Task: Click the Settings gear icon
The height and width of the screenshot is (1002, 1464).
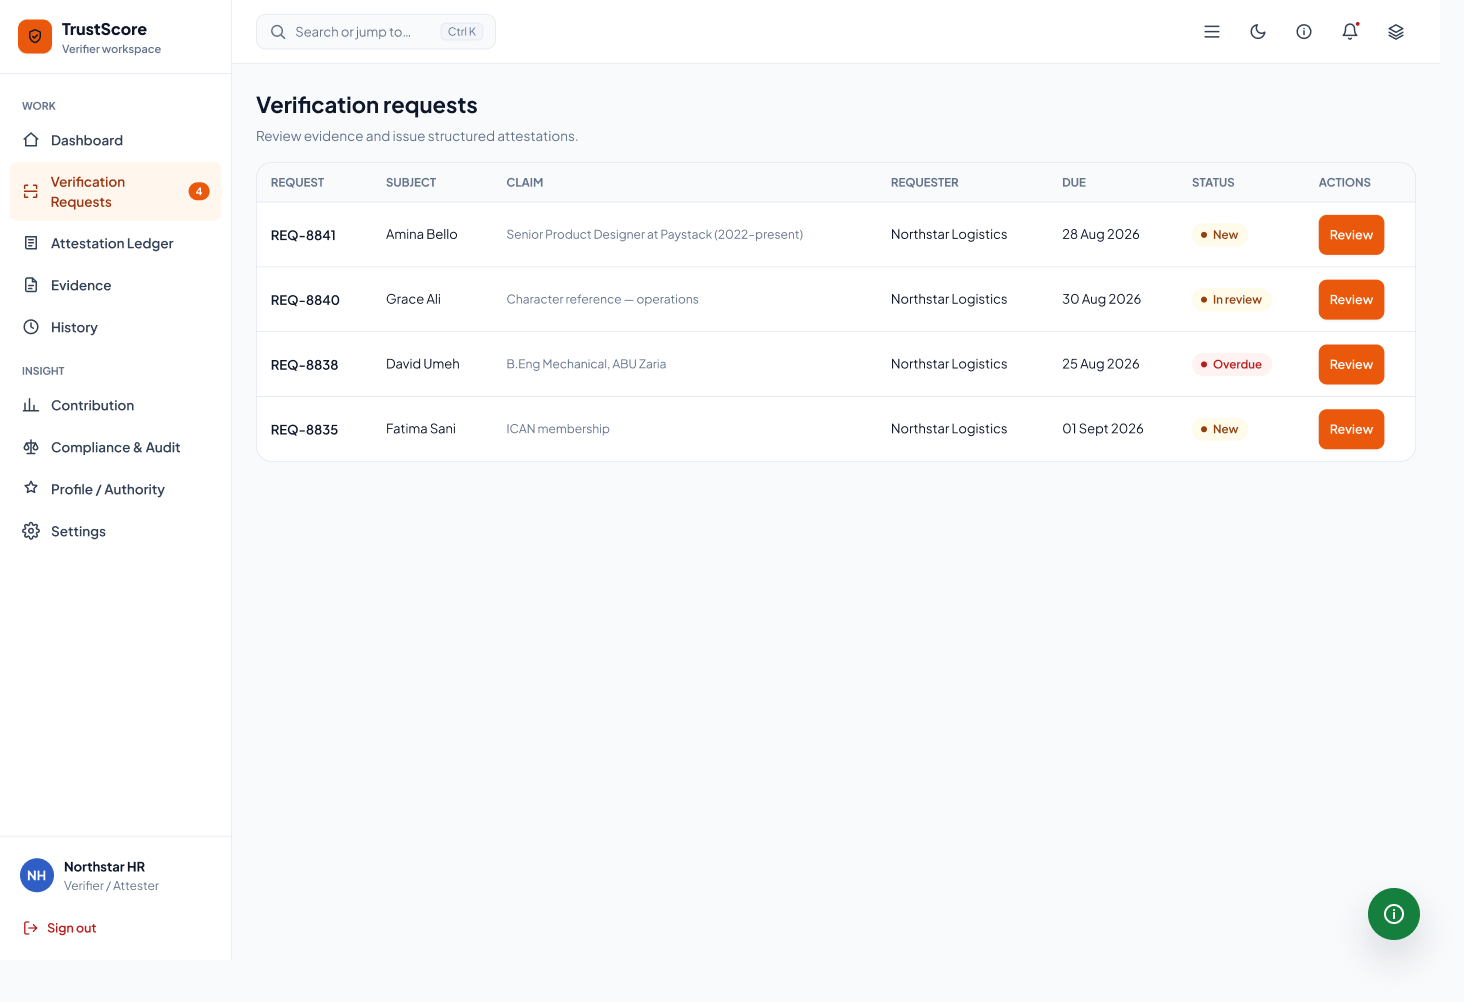Action: pos(31,531)
